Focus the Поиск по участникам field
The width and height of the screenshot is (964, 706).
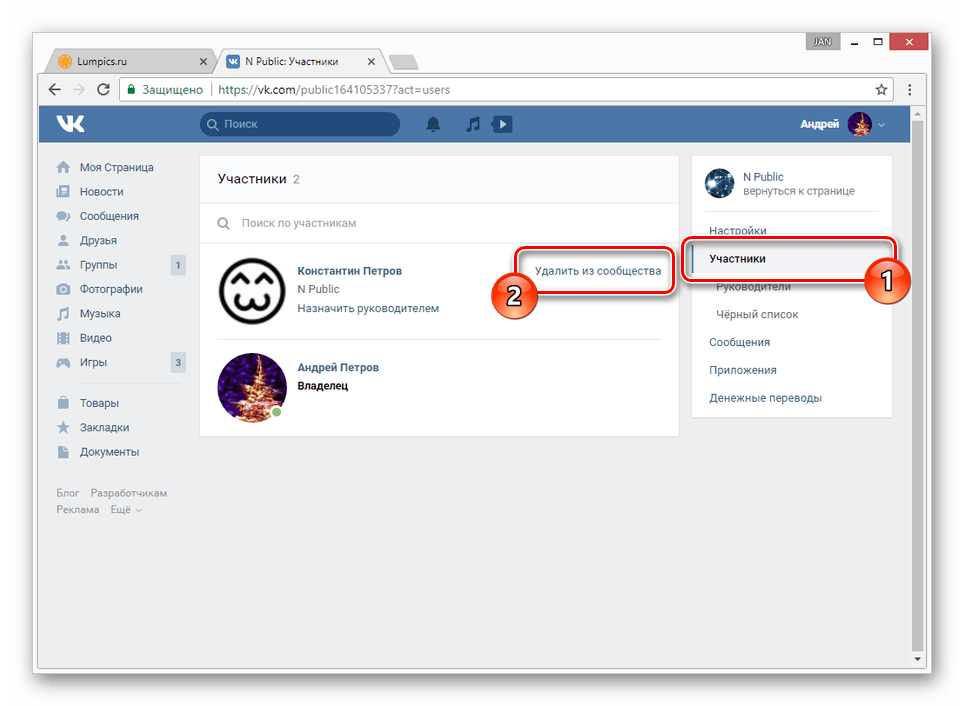point(439,223)
